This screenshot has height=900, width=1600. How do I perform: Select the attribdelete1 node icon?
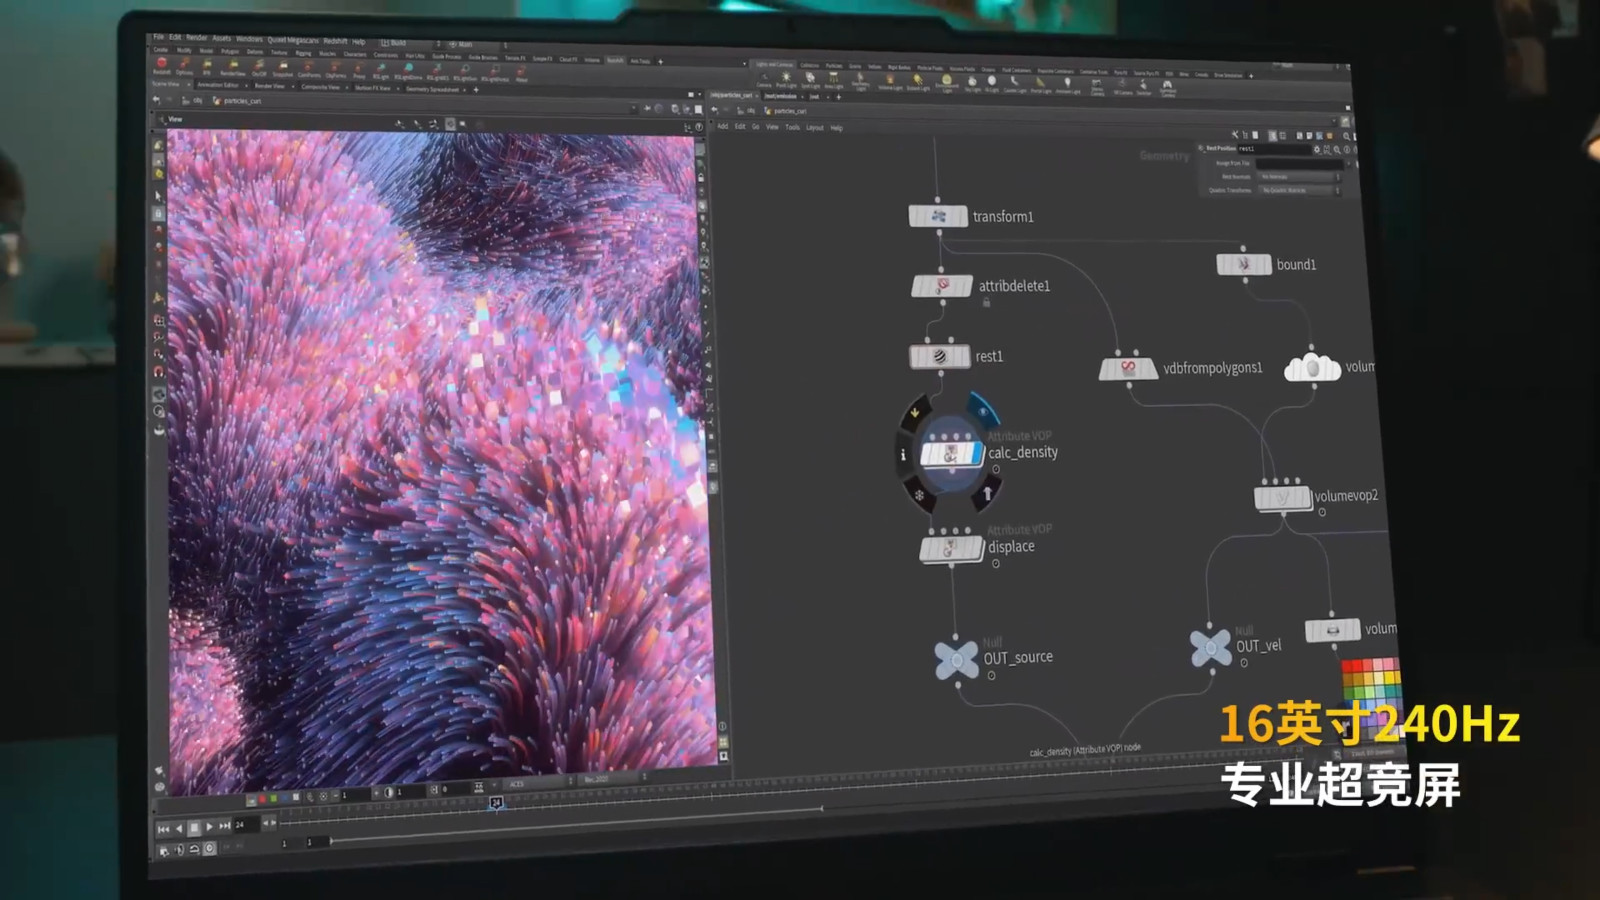941,286
